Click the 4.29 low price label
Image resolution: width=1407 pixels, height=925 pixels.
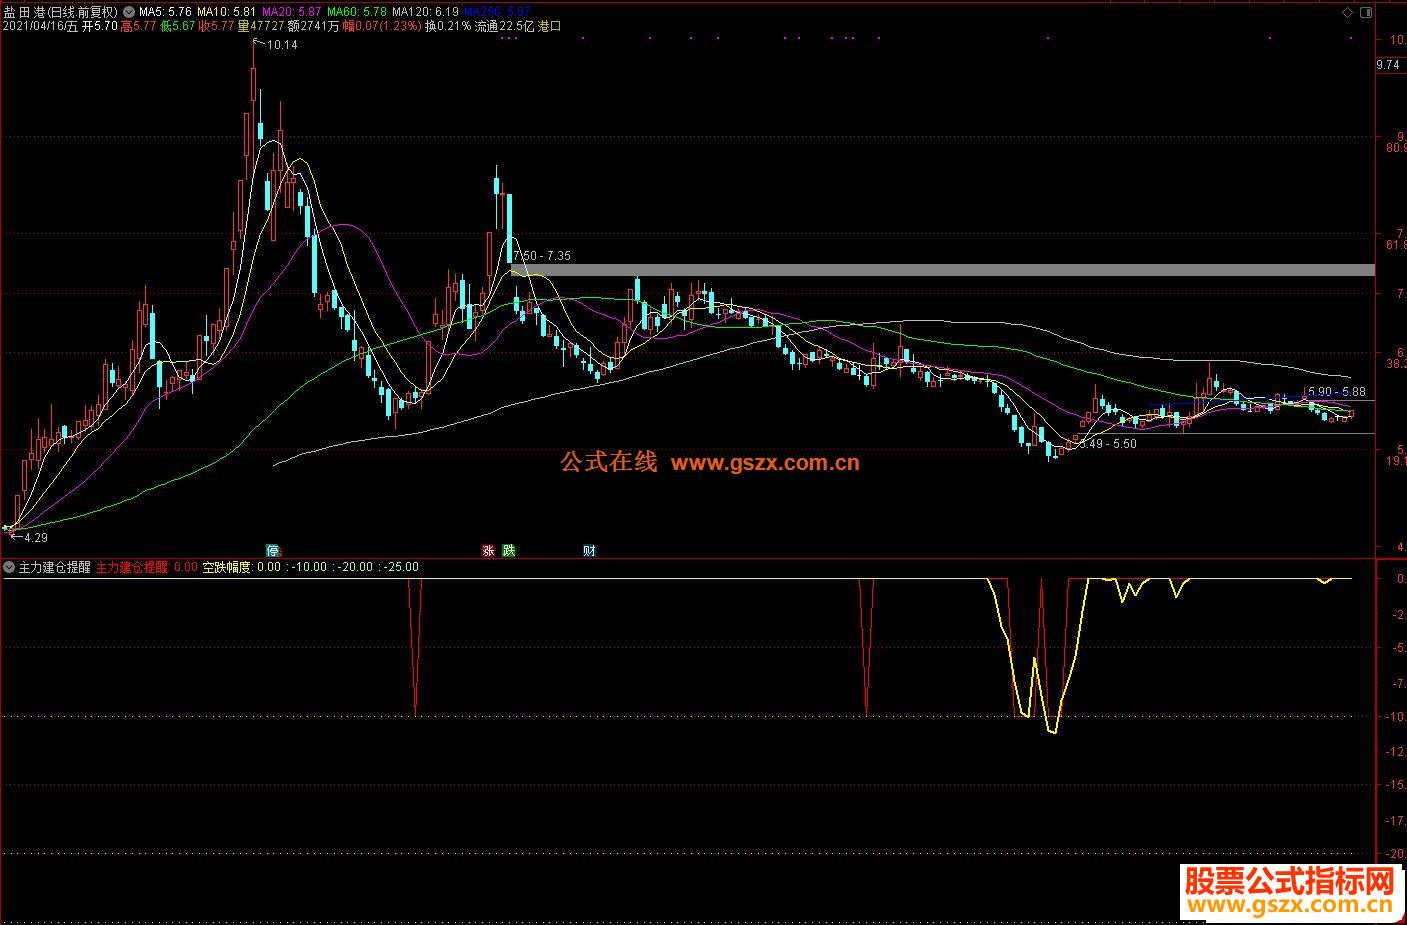pos(36,538)
